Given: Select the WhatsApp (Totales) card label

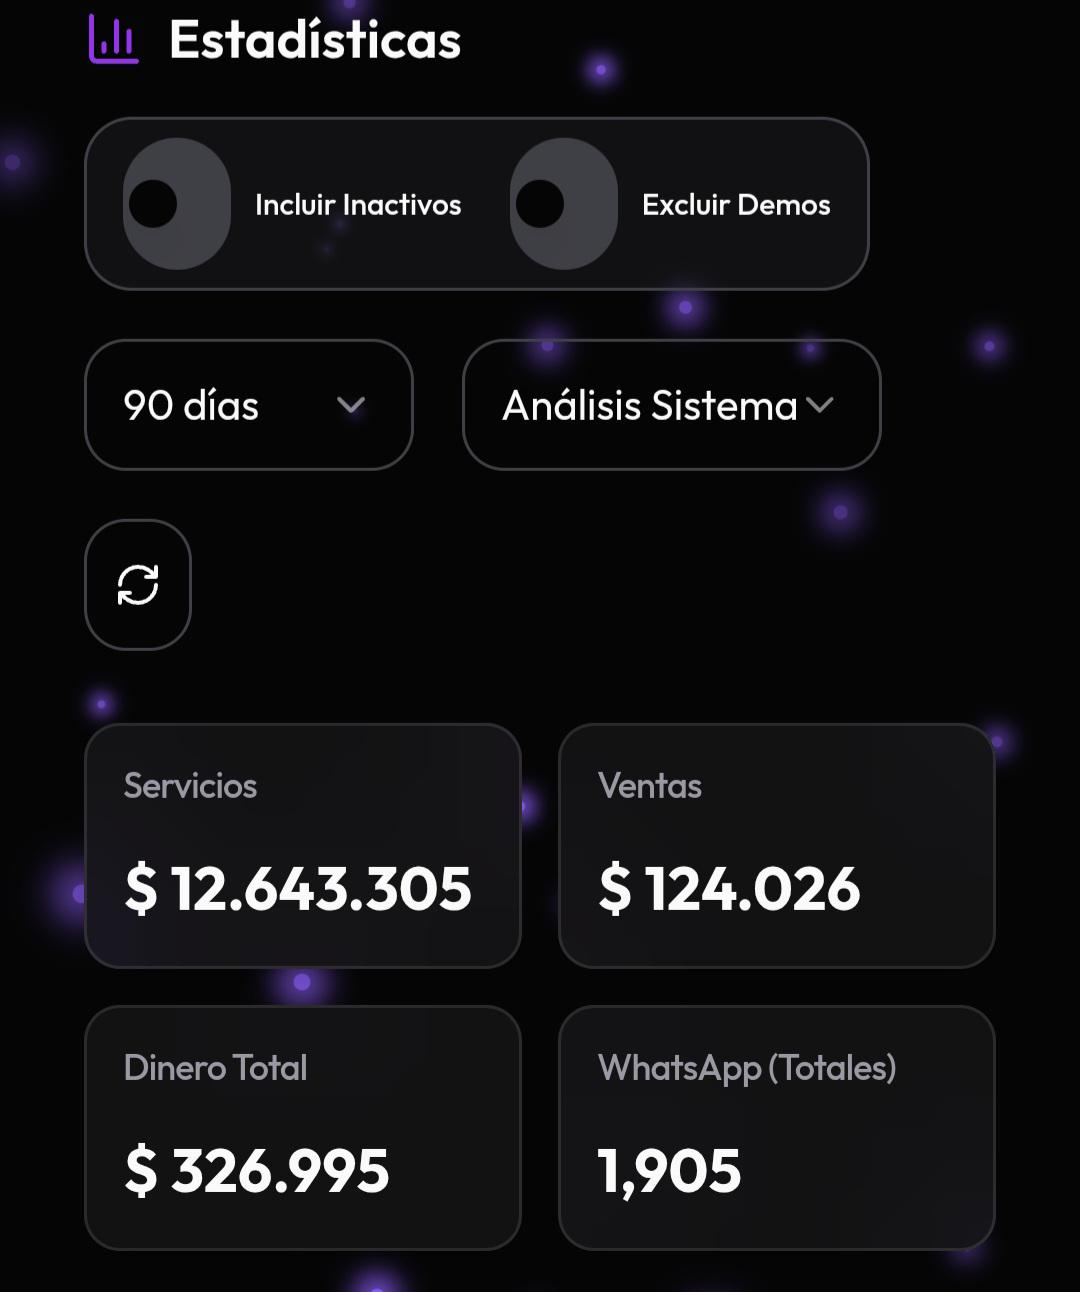Looking at the screenshot, I should 747,1068.
